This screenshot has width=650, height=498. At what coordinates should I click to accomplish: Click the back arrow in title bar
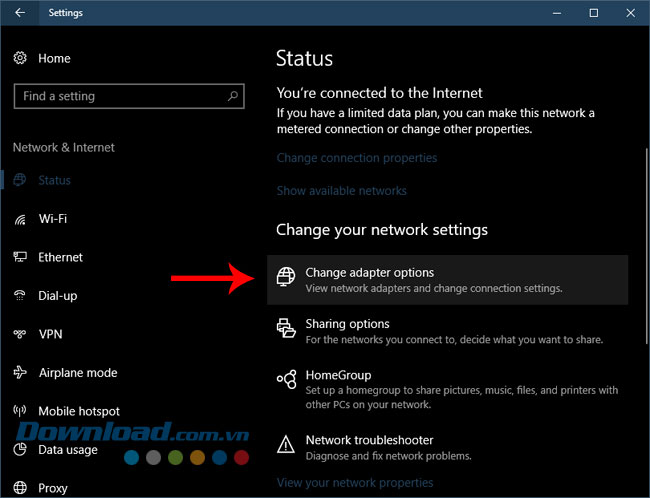pyautogui.click(x=19, y=13)
